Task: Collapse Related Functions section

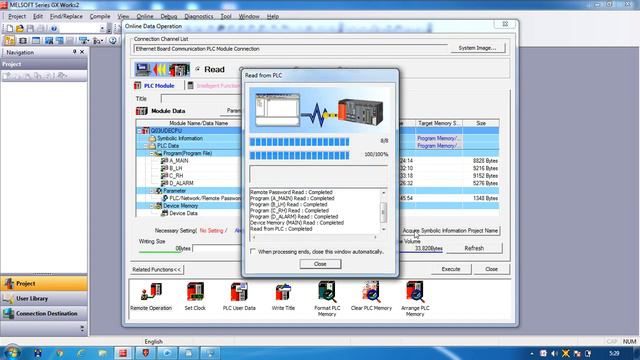Action: coord(157,269)
